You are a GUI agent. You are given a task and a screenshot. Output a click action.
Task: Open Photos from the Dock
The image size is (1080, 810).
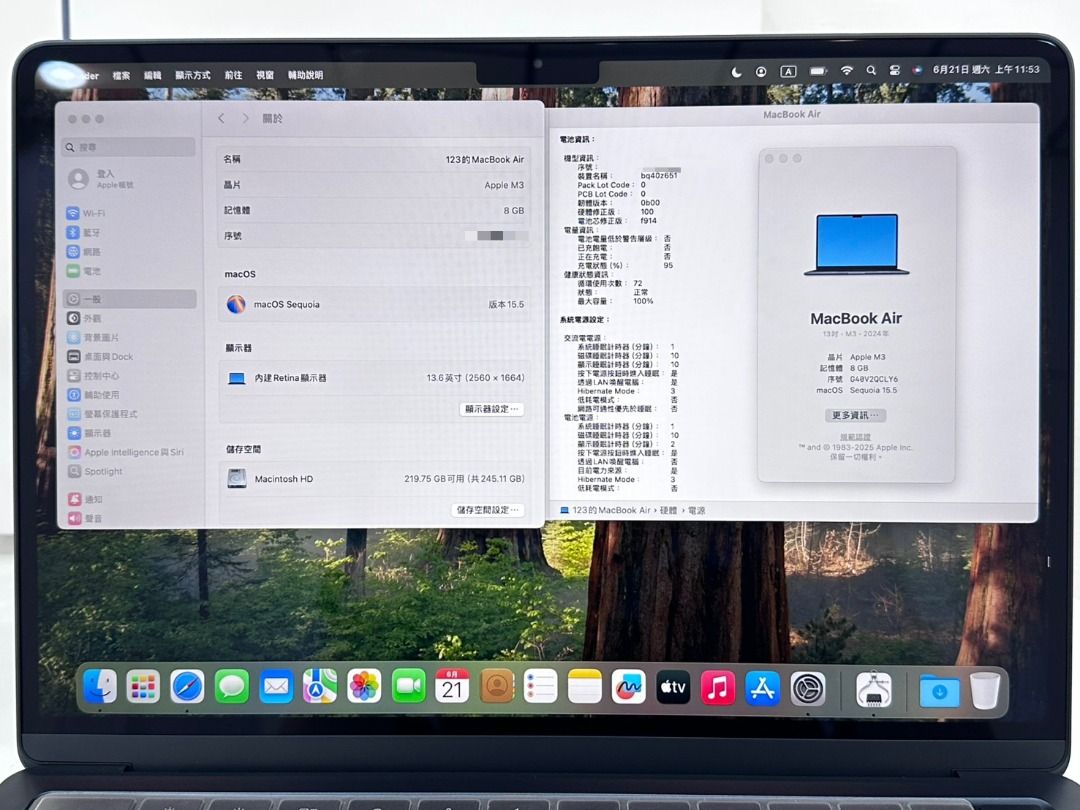click(x=364, y=687)
